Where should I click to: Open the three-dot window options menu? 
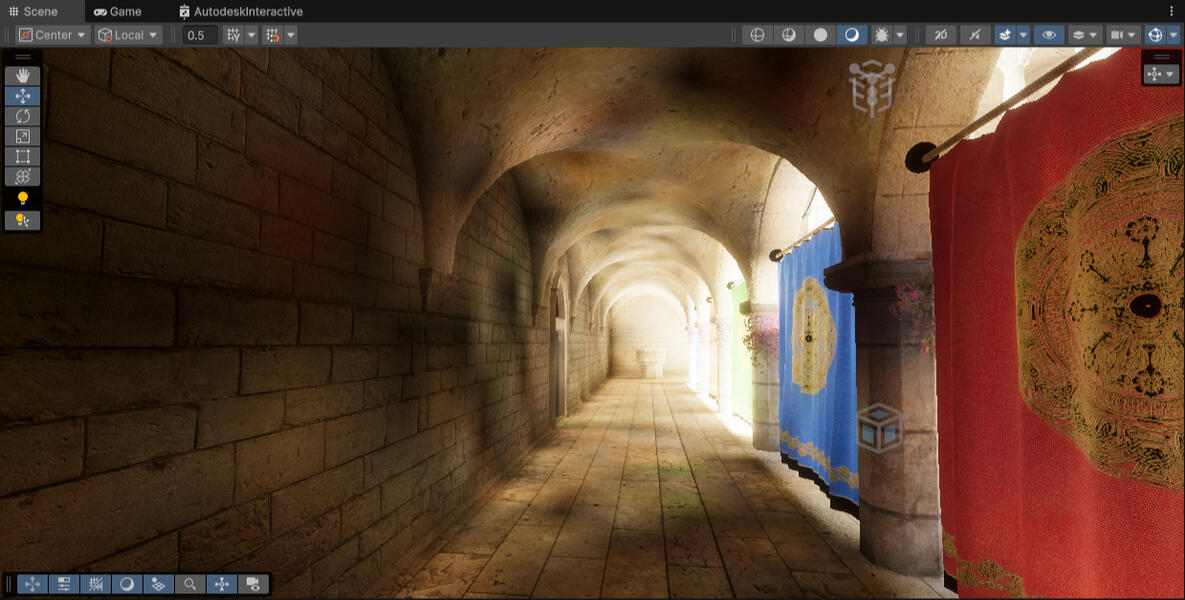[1171, 11]
